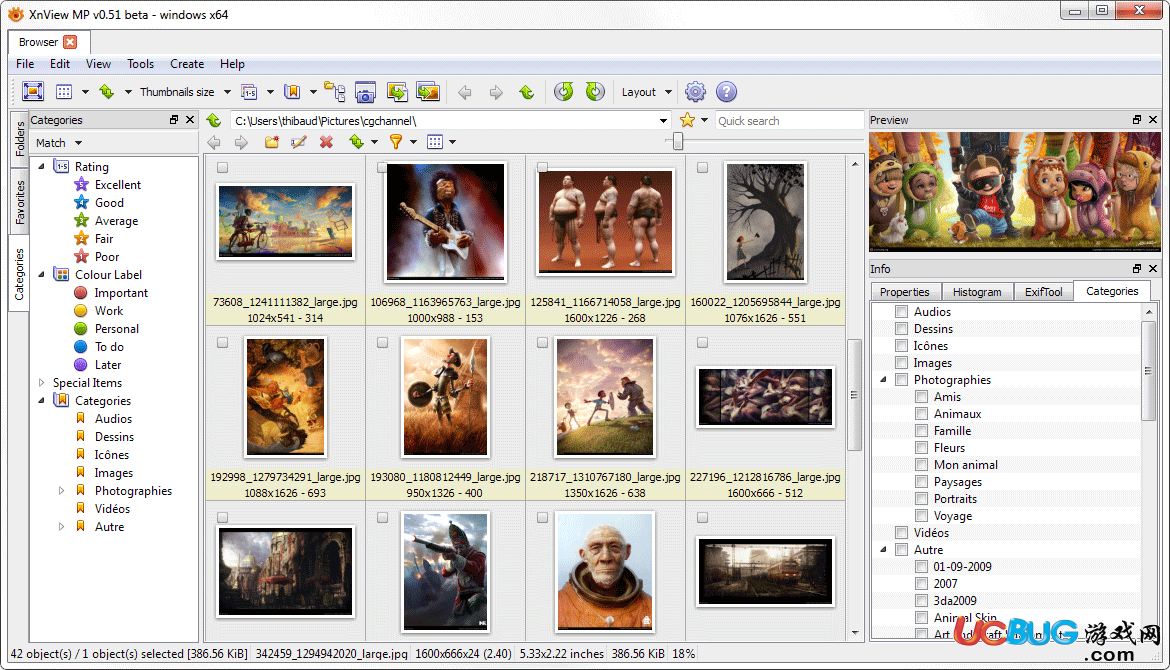This screenshot has height=670, width=1170.
Task: Switch to the Histogram tab
Action: pos(977,292)
